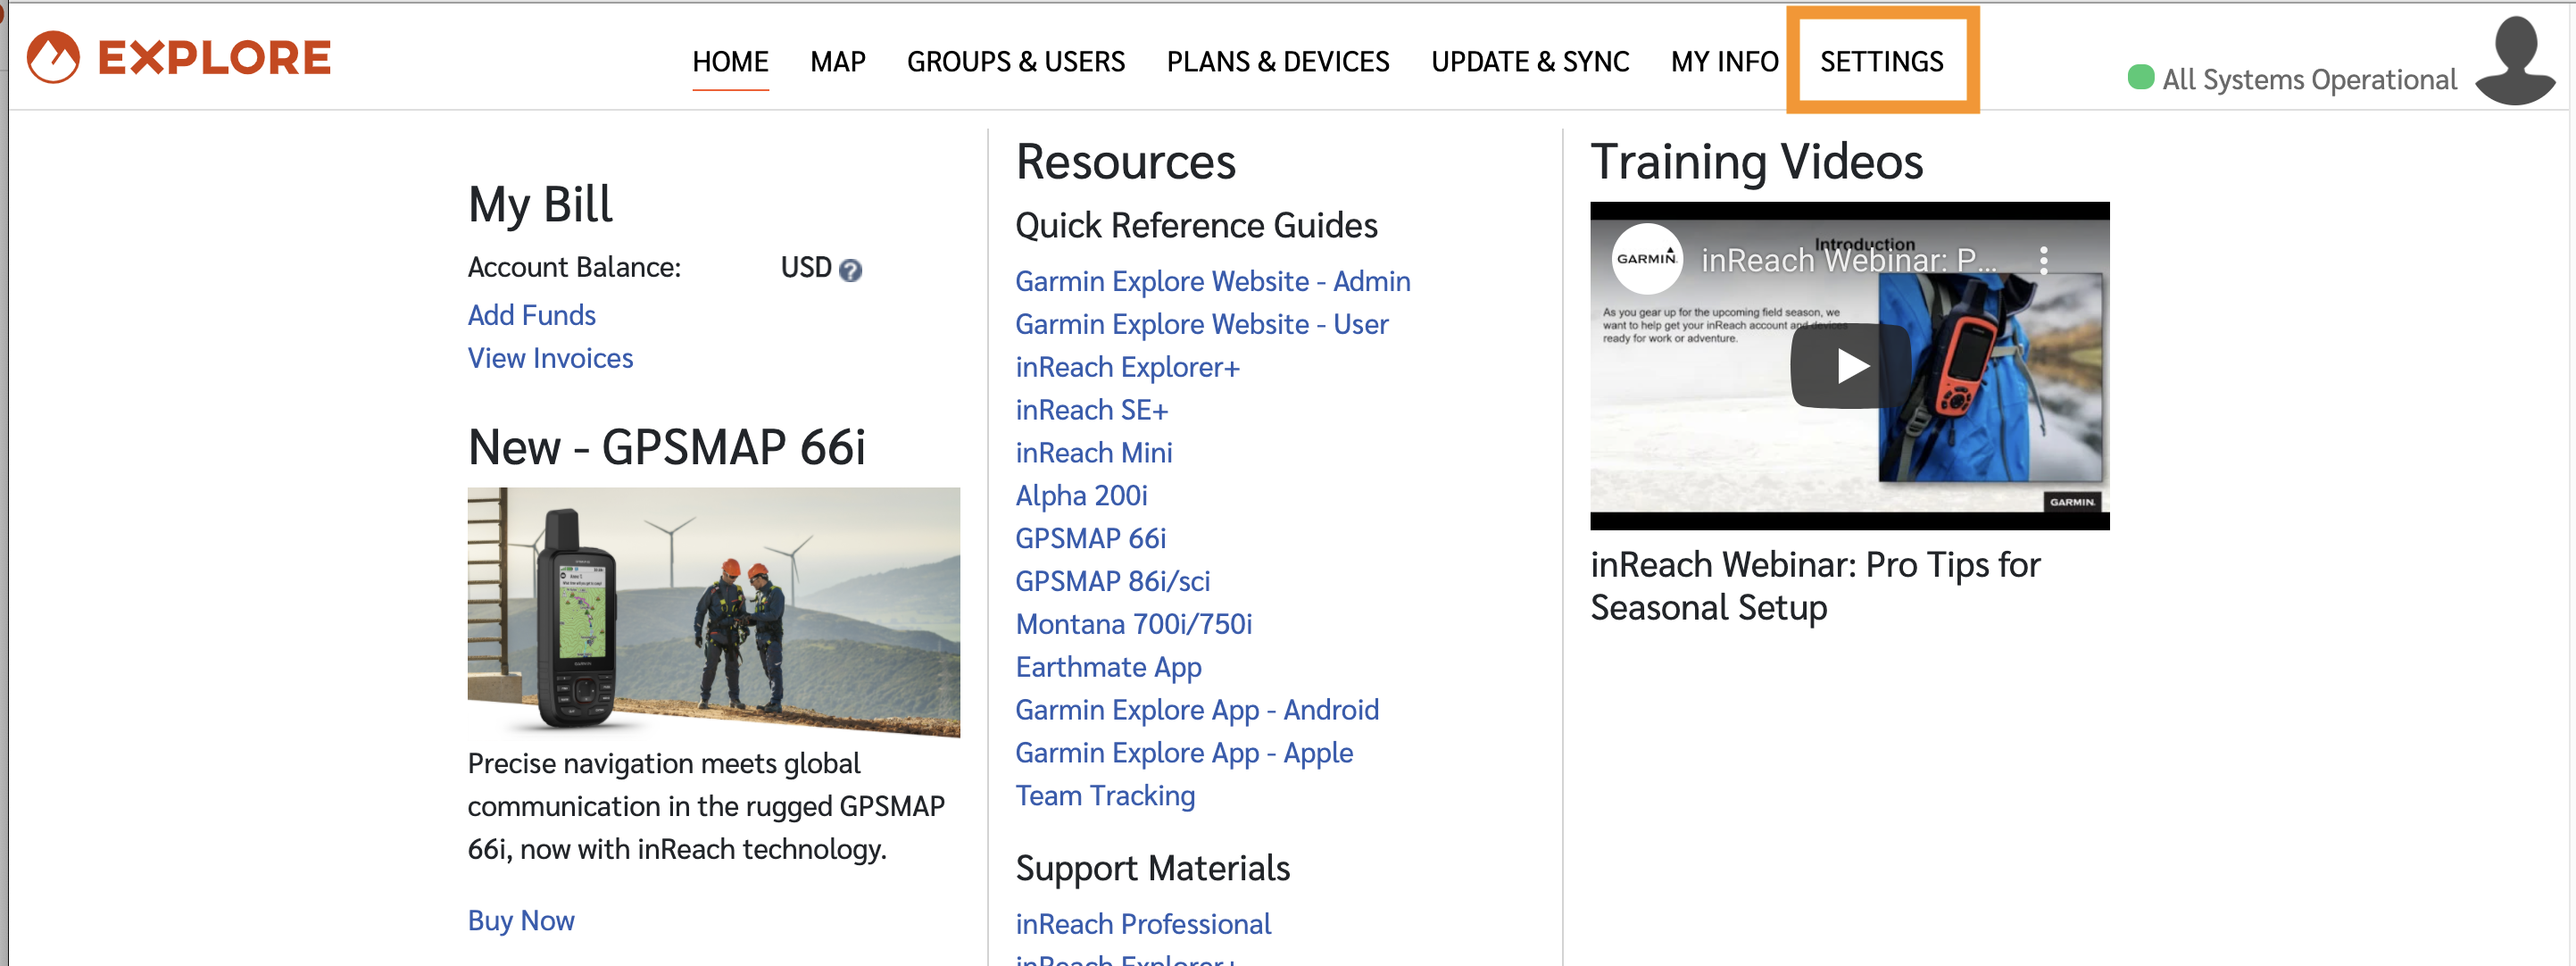
Task: Open GROUPS & USERS tab
Action: pos(1016,62)
